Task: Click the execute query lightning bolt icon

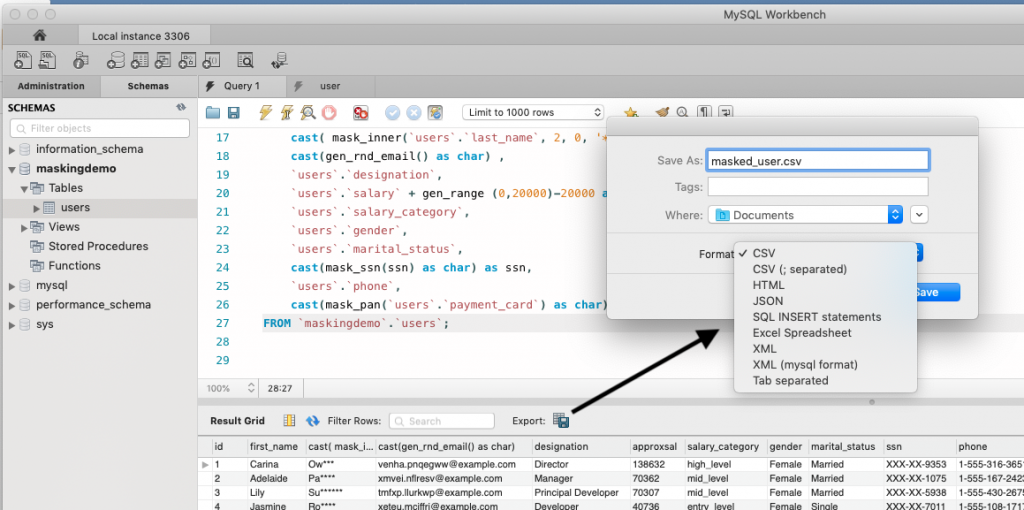Action: coord(266,113)
